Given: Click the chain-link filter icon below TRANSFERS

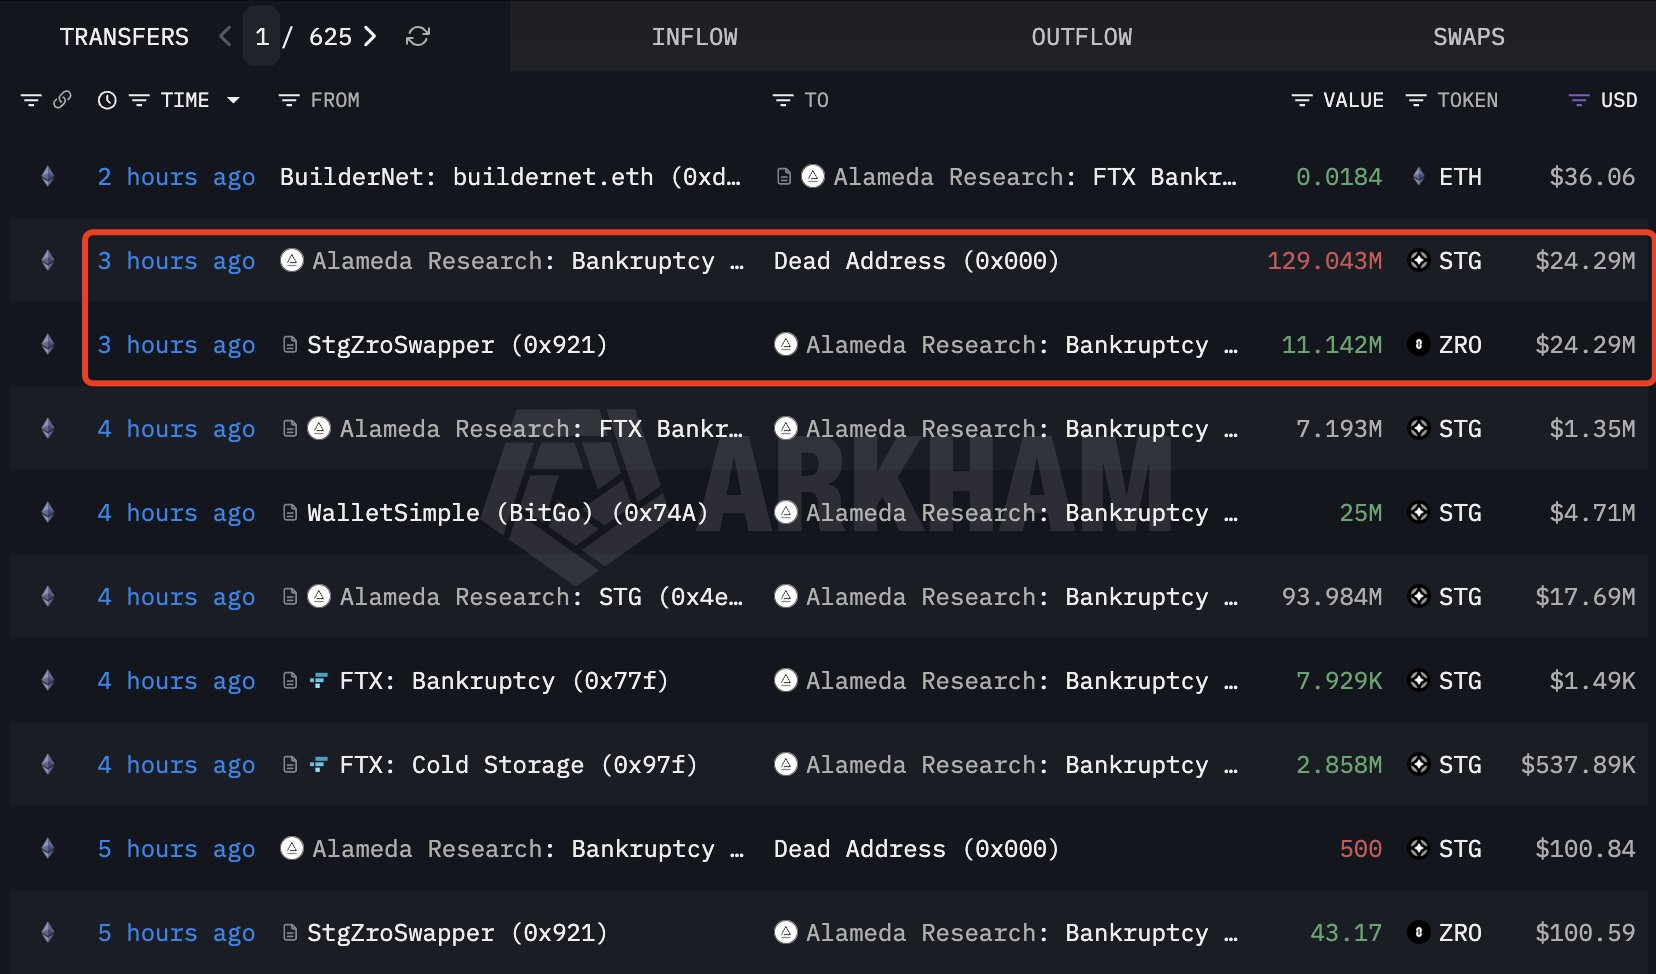Looking at the screenshot, I should 64,100.
